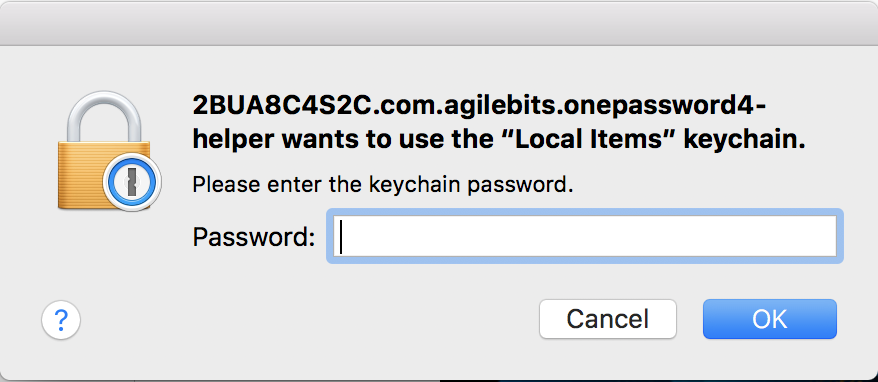The height and width of the screenshot is (382, 878).
Task: Click the "Local Items" keychain name in heading
Action: 590,140
